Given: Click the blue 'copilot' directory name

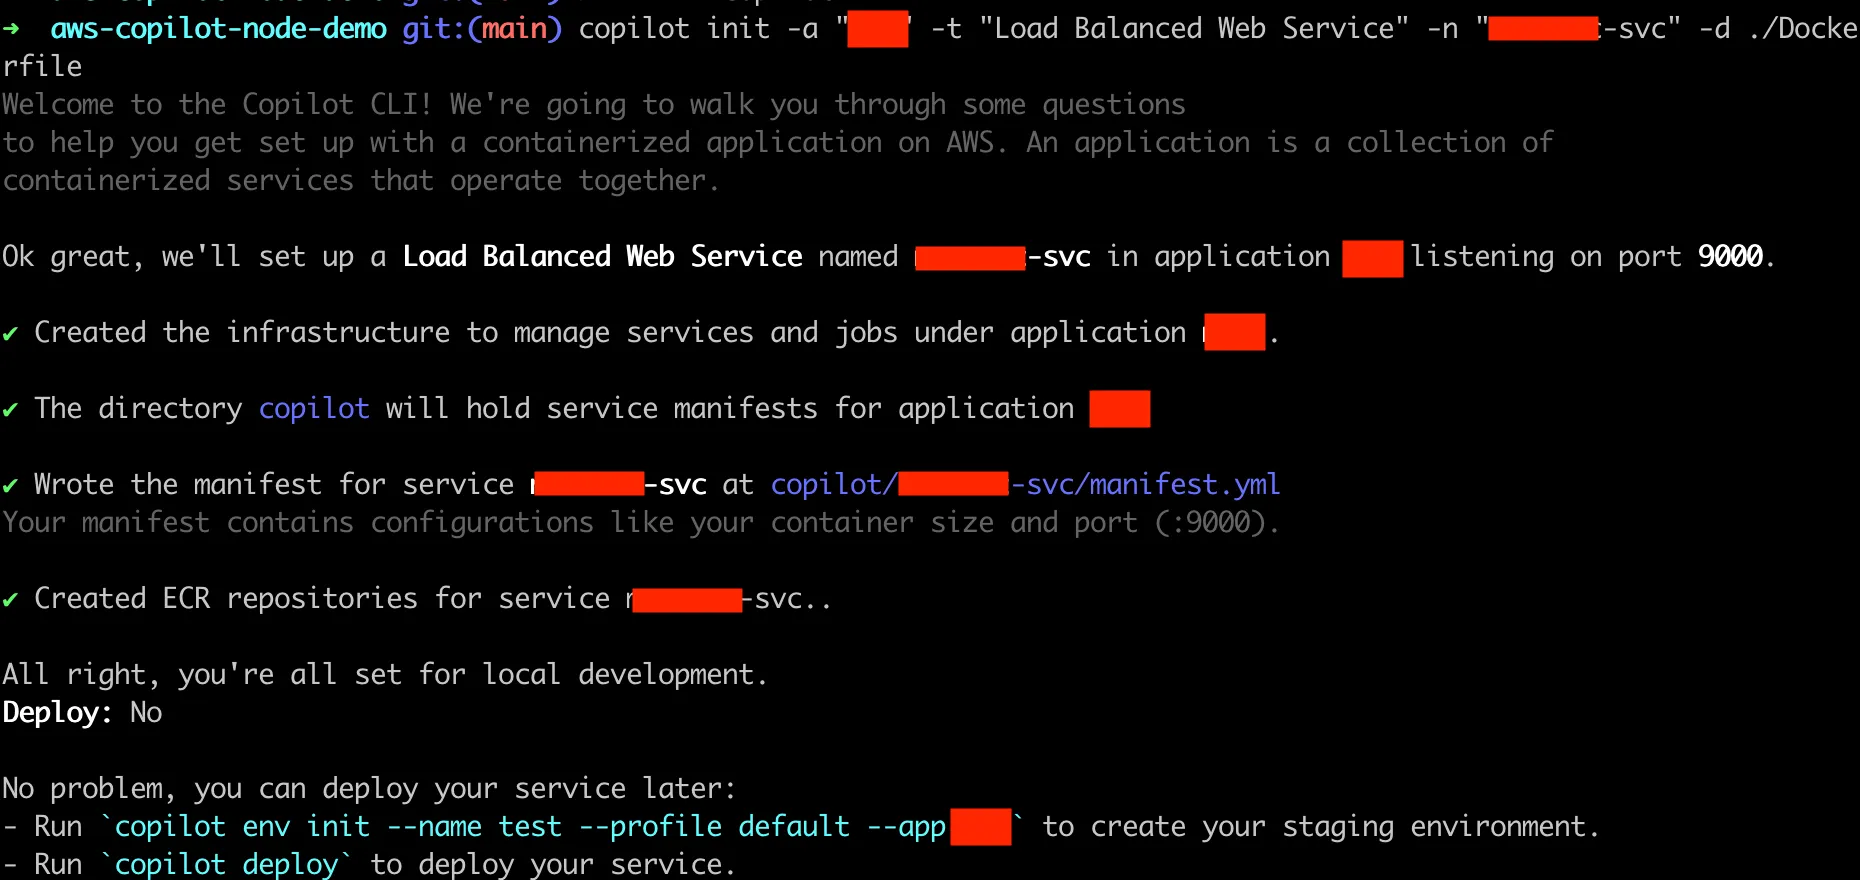Looking at the screenshot, I should point(314,409).
